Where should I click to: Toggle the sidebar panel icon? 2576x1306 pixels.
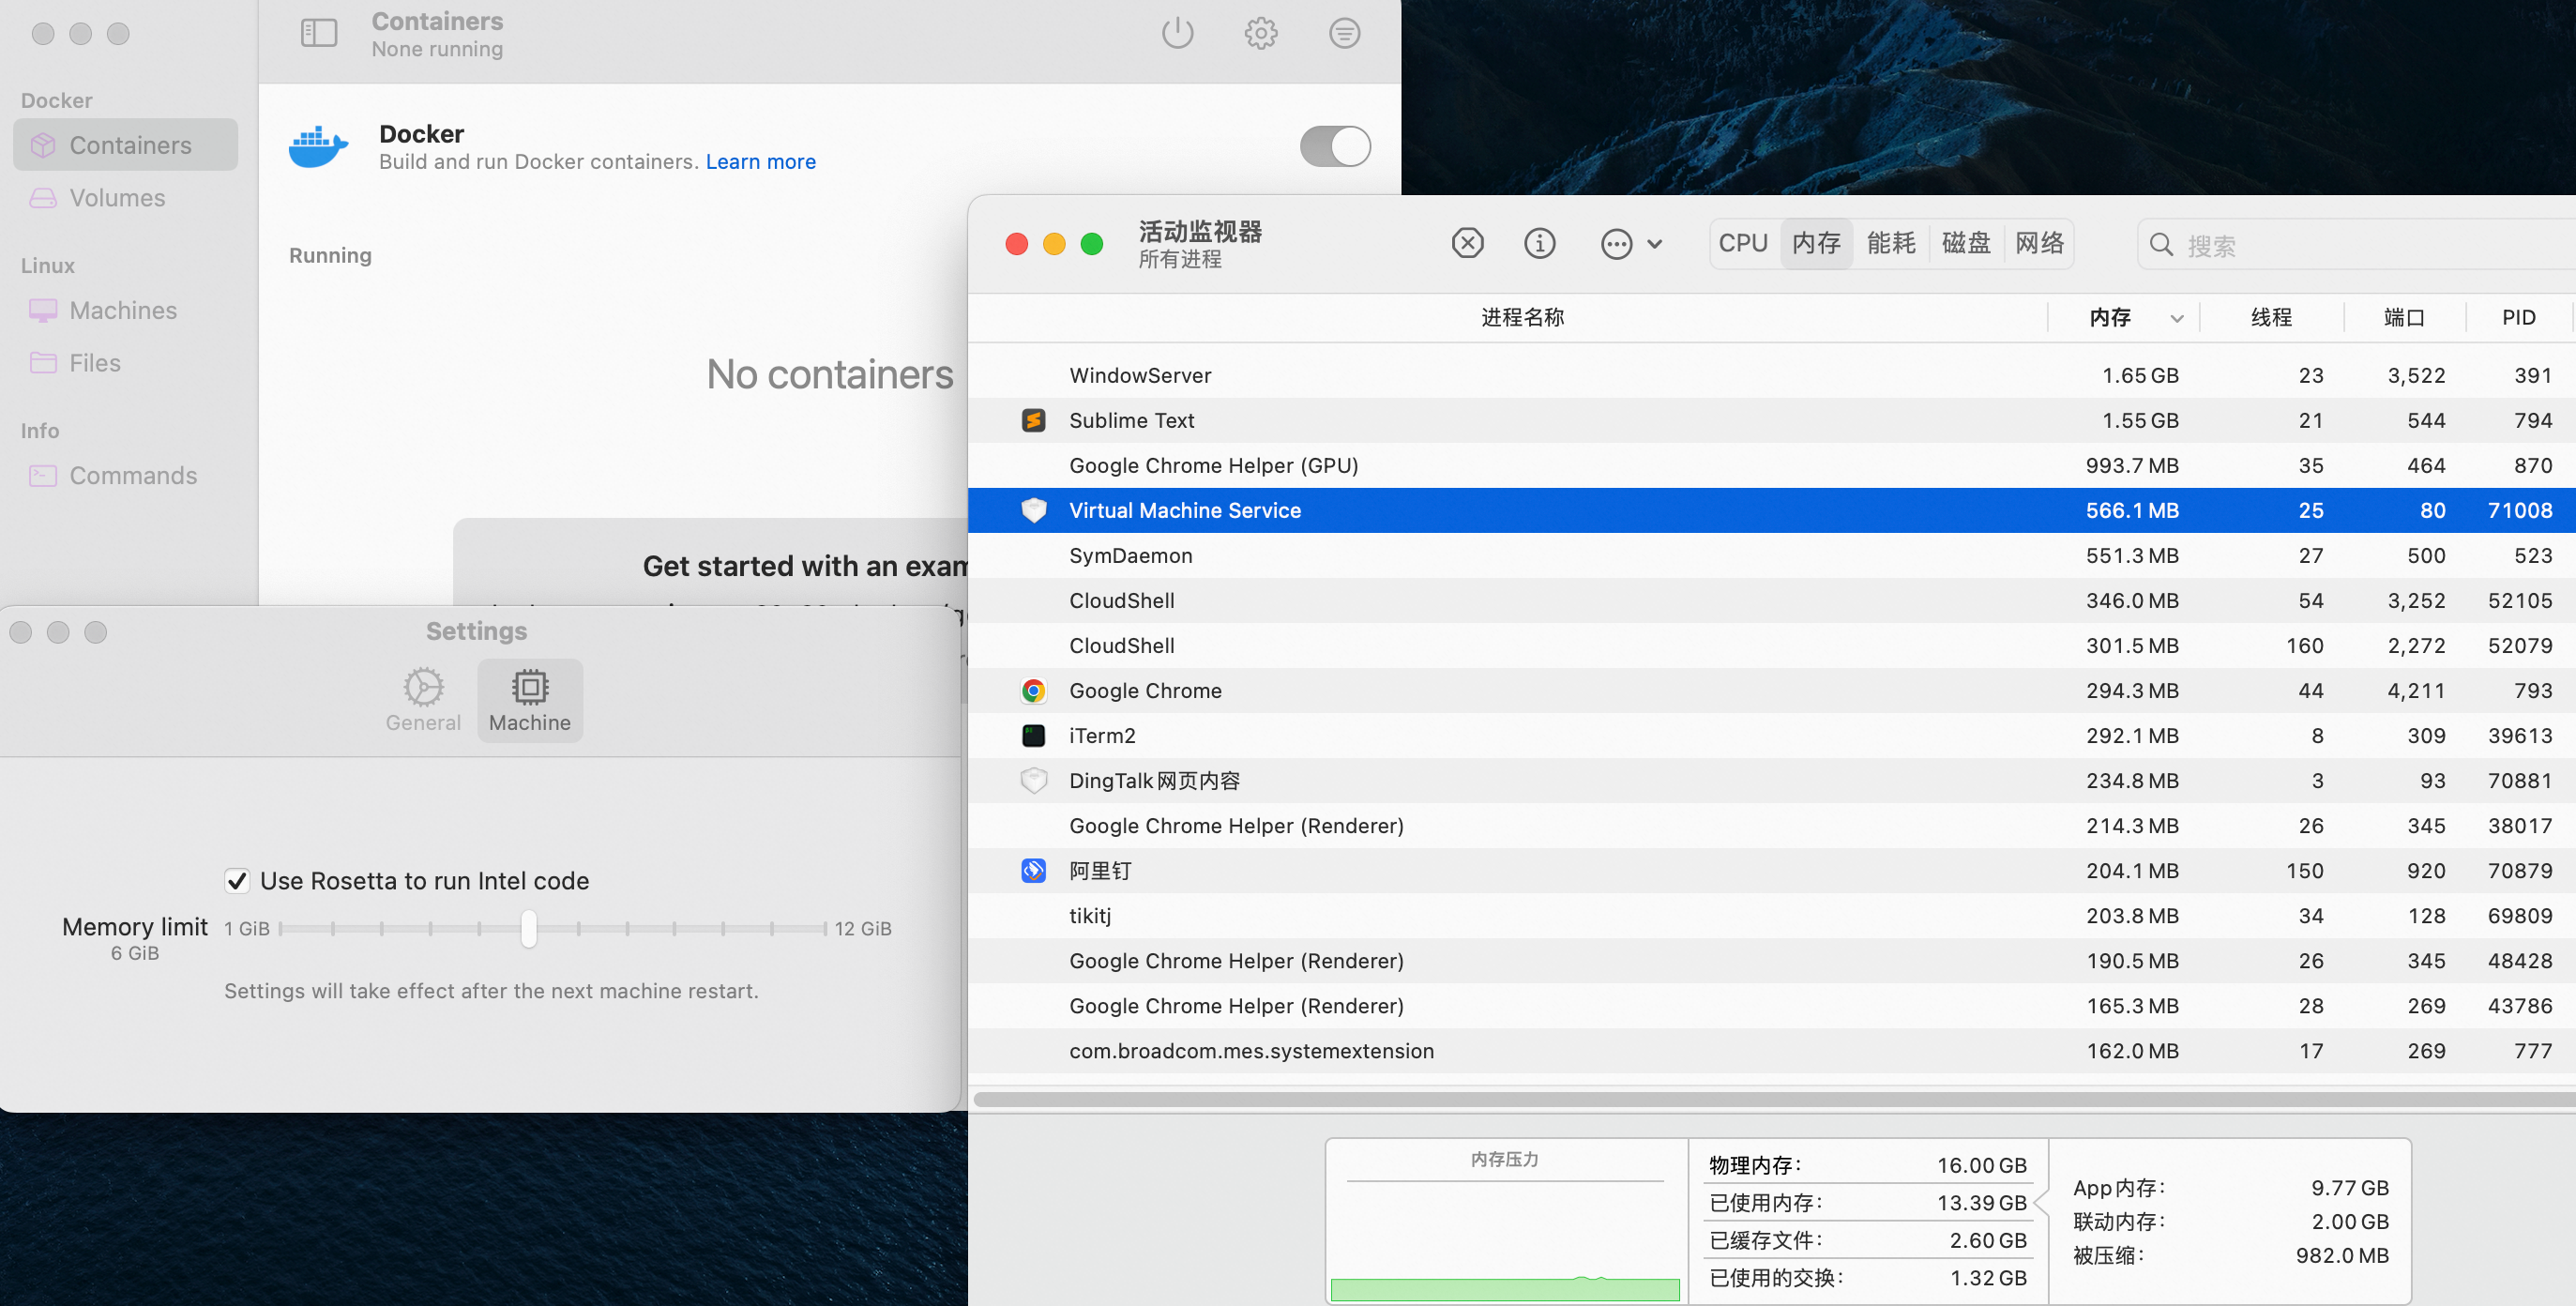pyautogui.click(x=318, y=33)
